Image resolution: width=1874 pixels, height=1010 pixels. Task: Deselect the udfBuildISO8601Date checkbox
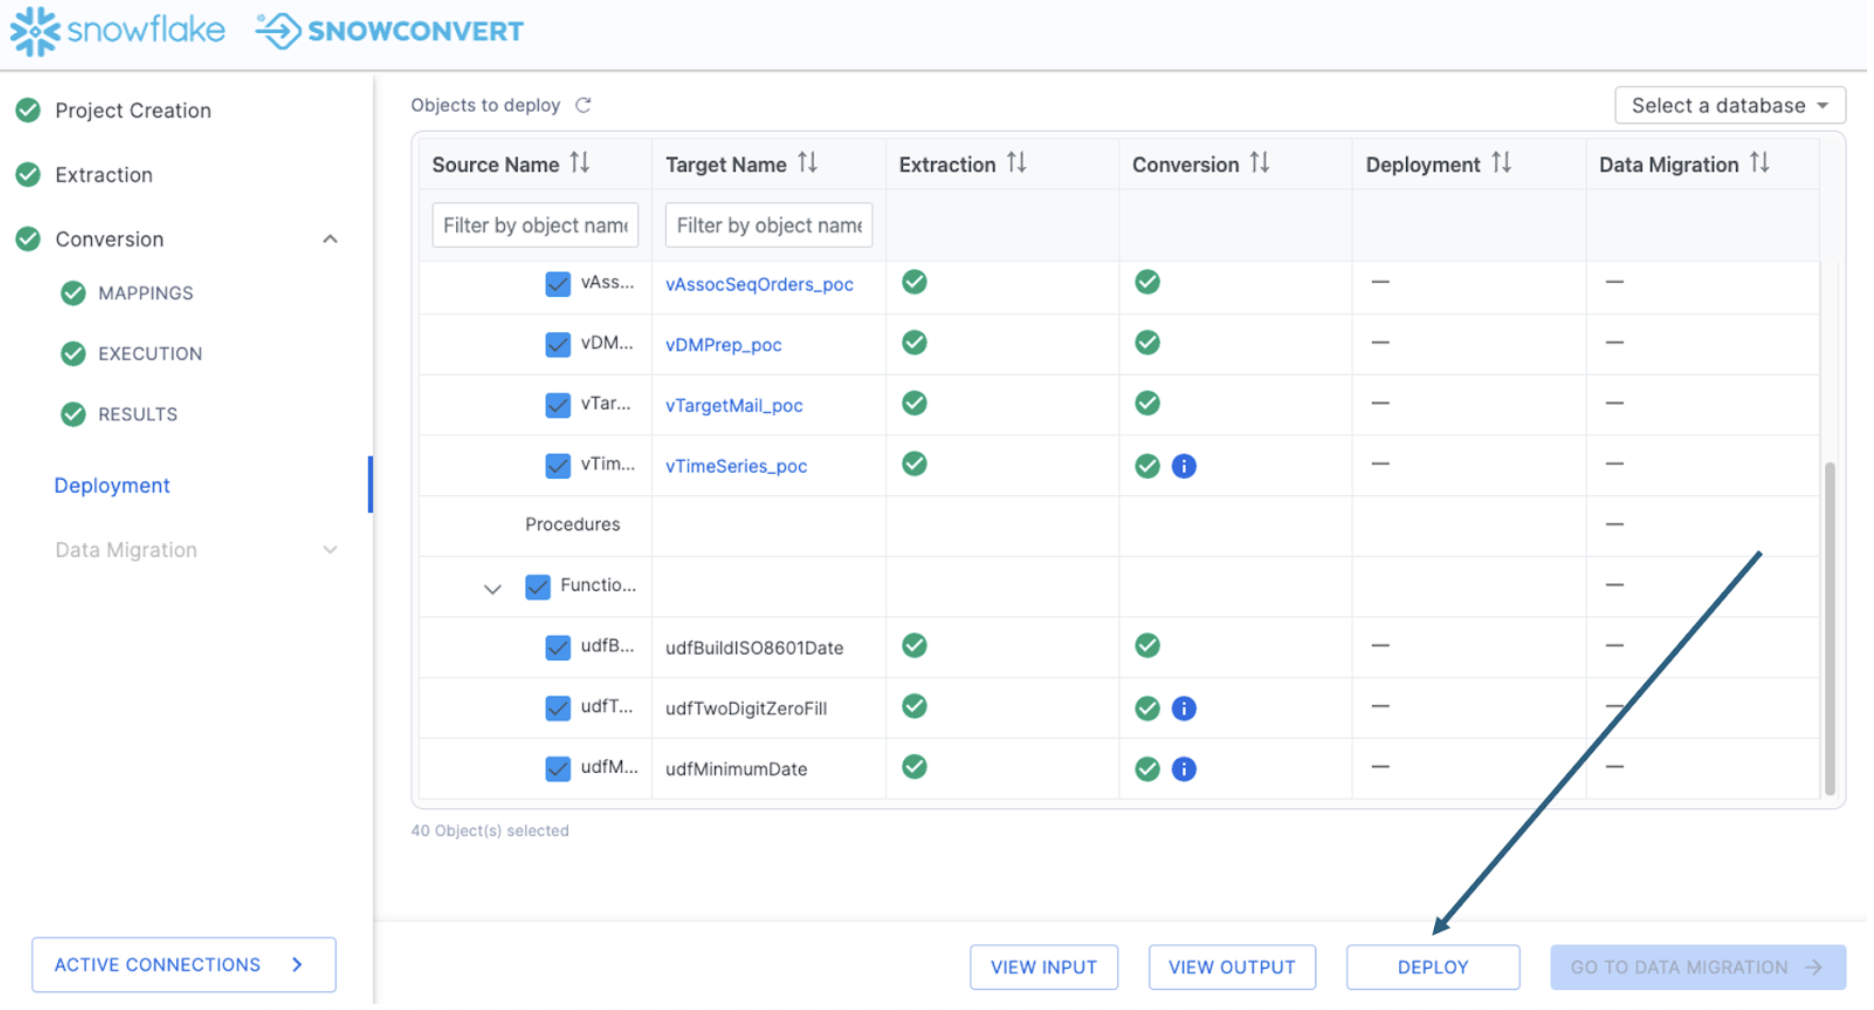click(x=558, y=647)
